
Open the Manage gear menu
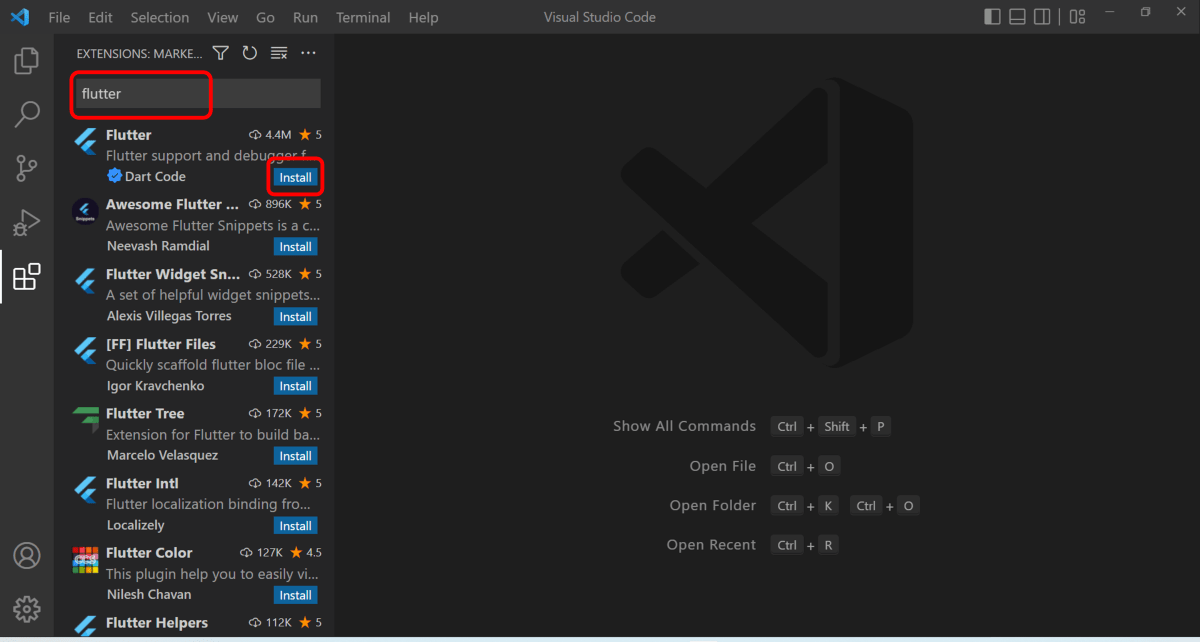[27, 608]
